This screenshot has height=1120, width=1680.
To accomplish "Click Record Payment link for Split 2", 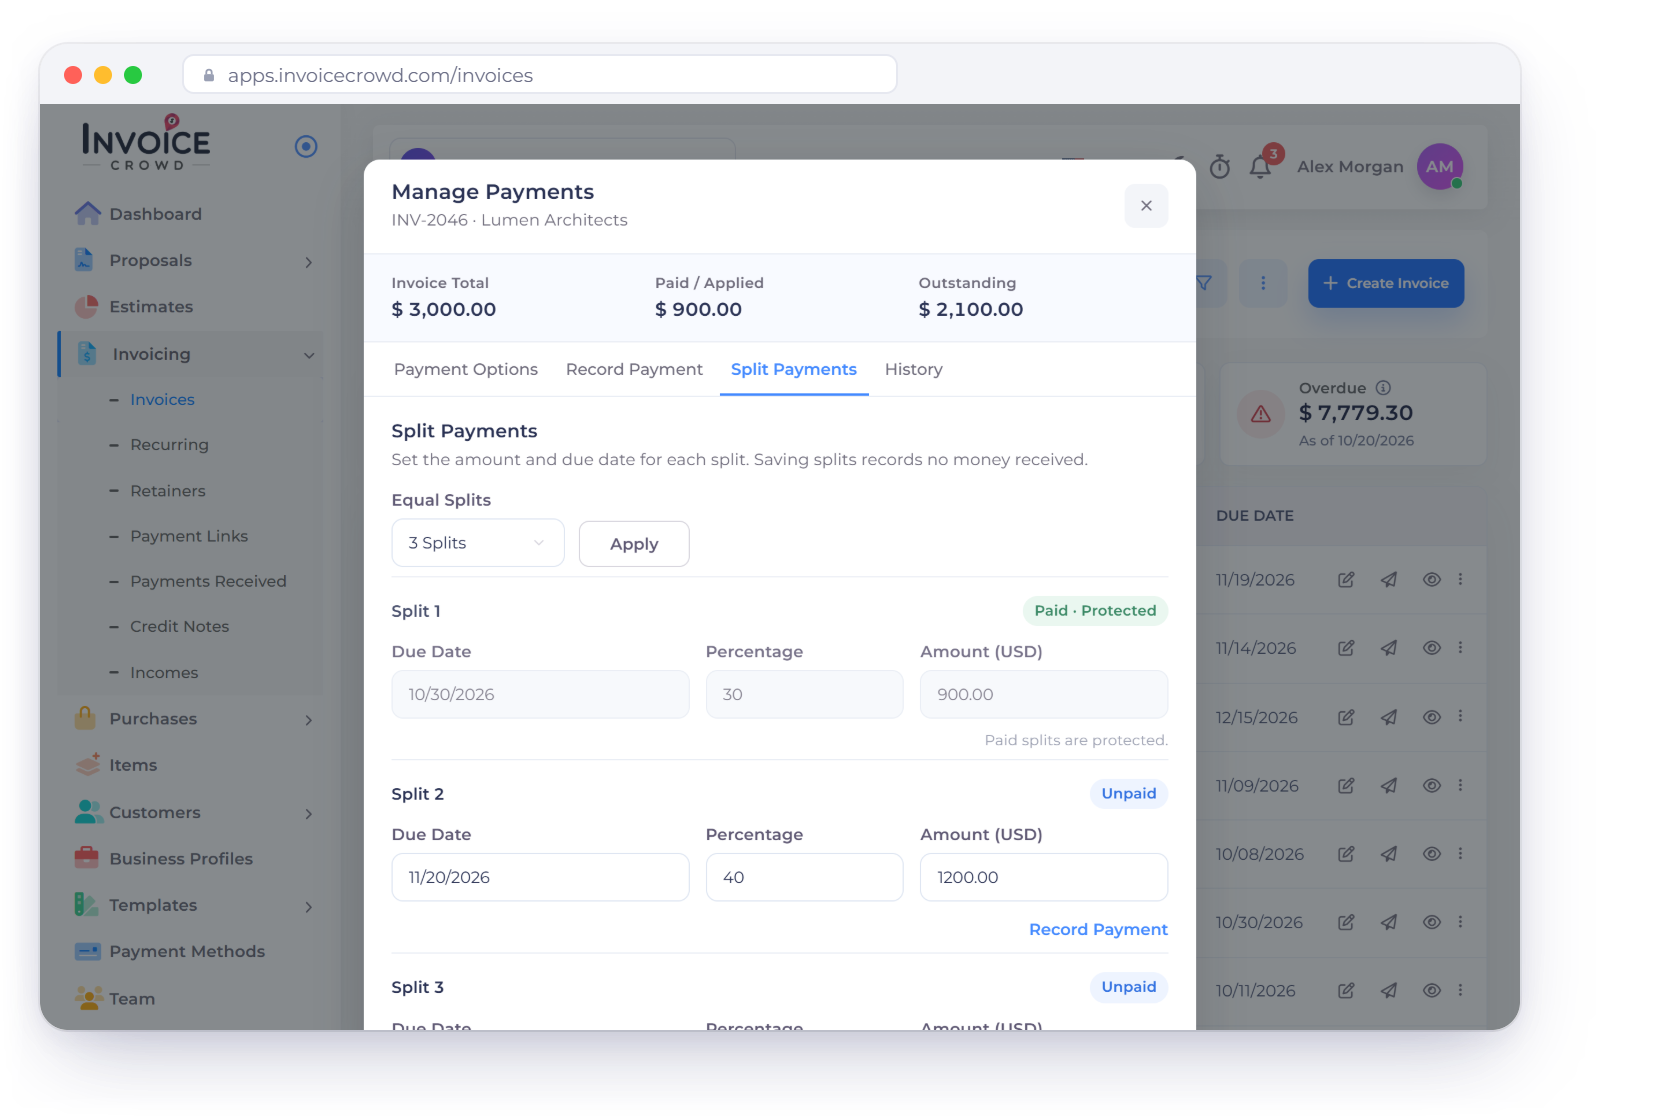I will pyautogui.click(x=1098, y=929).
